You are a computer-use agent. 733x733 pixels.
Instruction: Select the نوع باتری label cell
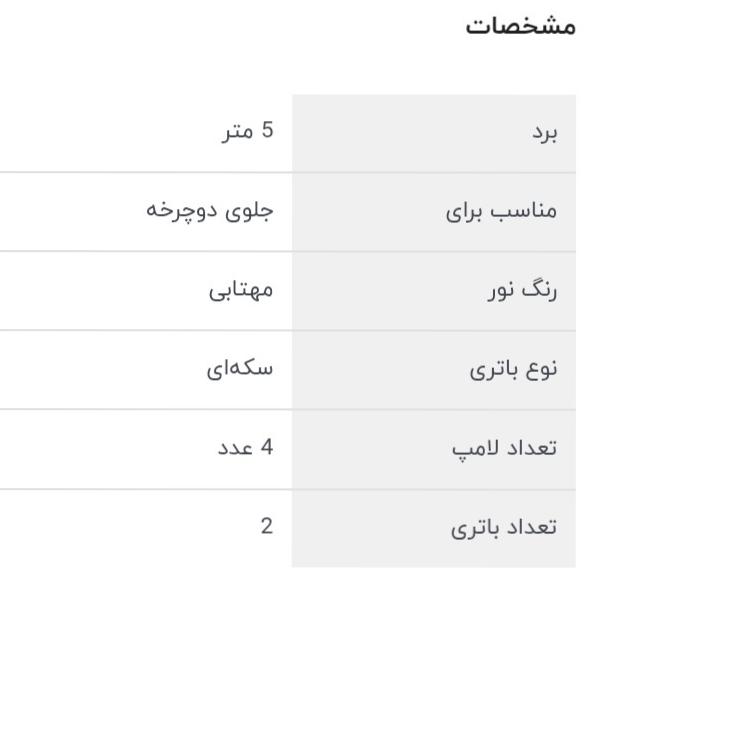433,369
